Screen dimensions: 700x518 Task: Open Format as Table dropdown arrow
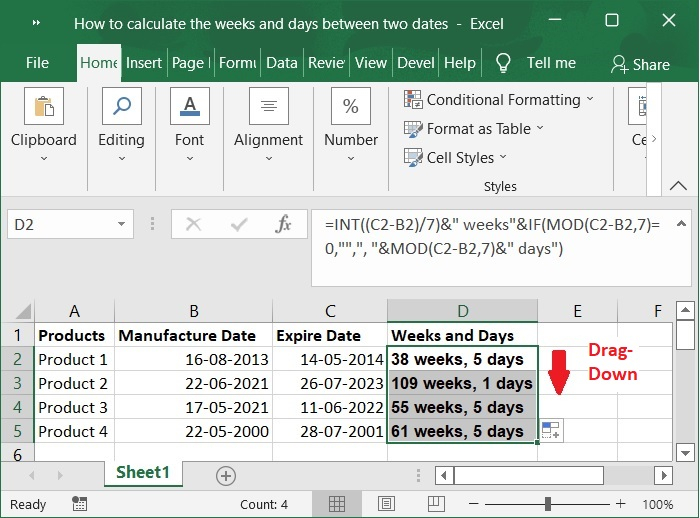540,128
